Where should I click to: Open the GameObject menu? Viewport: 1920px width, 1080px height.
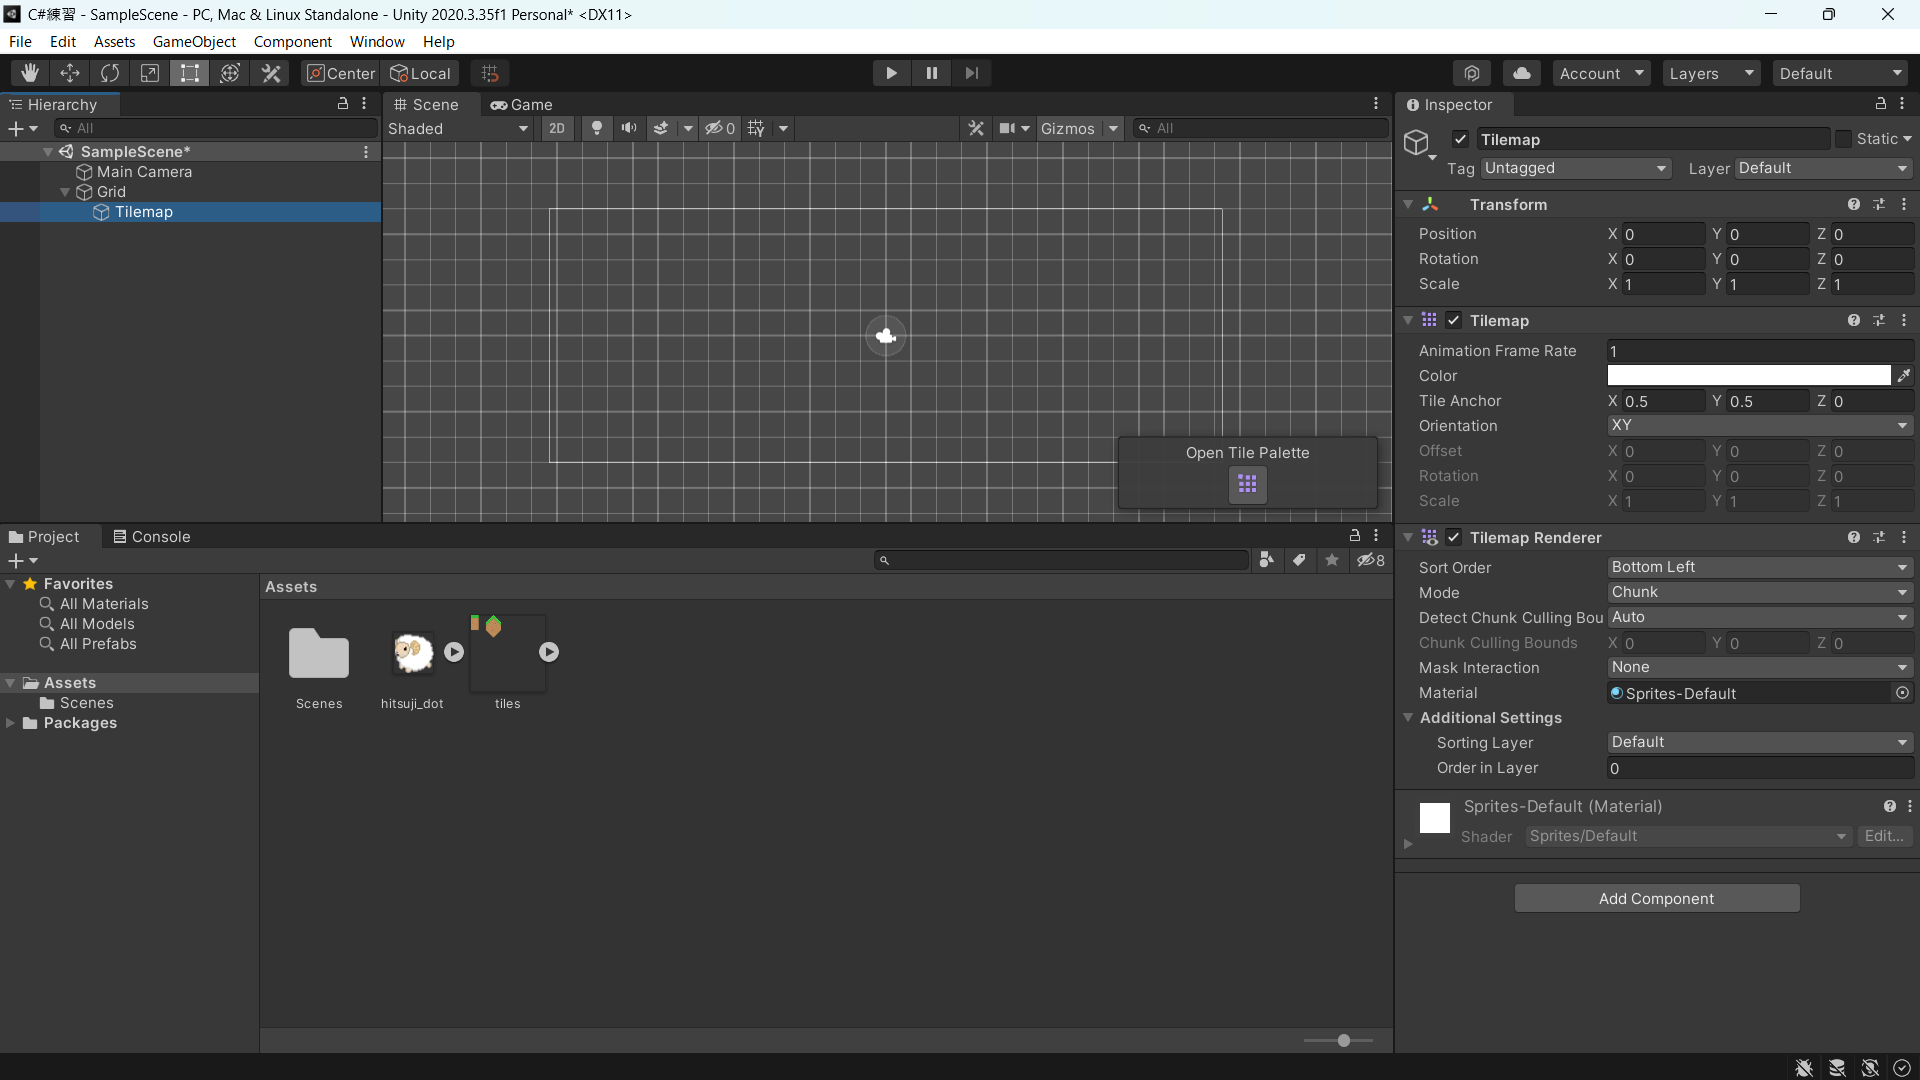[x=194, y=41]
